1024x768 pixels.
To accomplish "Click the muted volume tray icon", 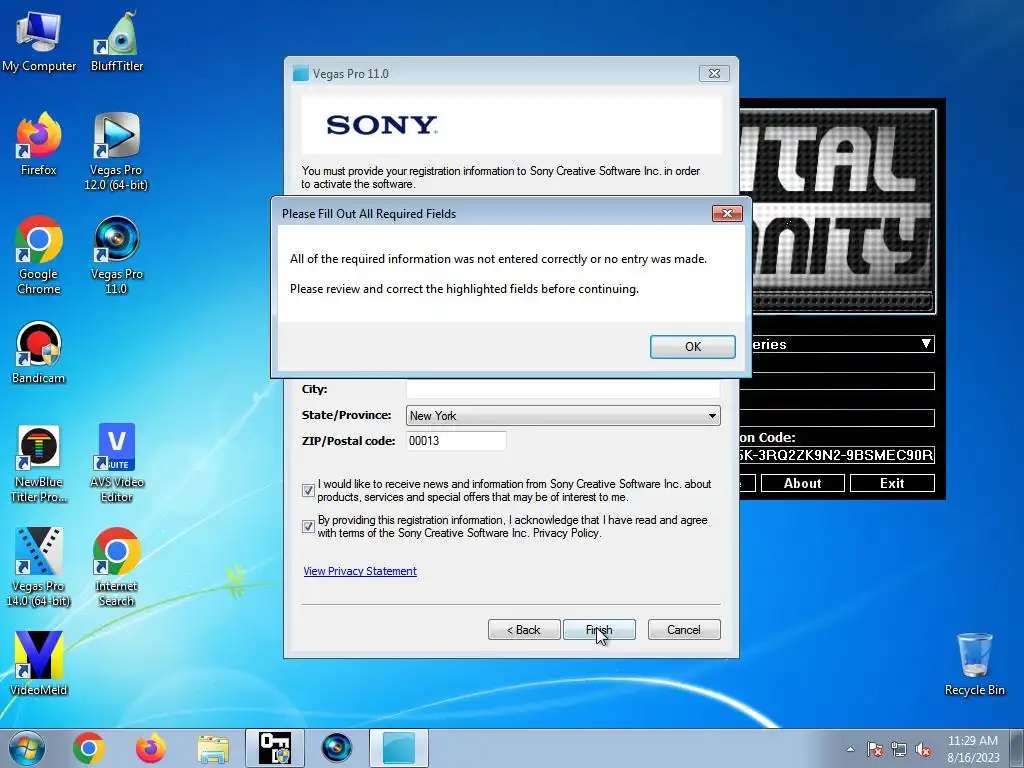I will 923,749.
